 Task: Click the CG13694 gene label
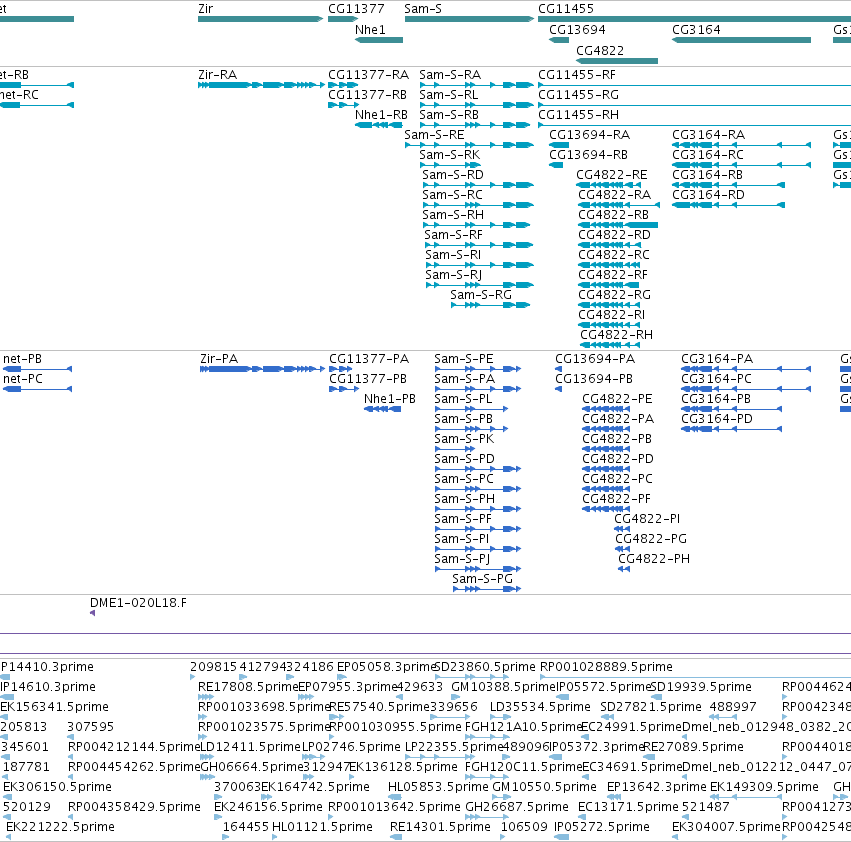pyautogui.click(x=577, y=29)
